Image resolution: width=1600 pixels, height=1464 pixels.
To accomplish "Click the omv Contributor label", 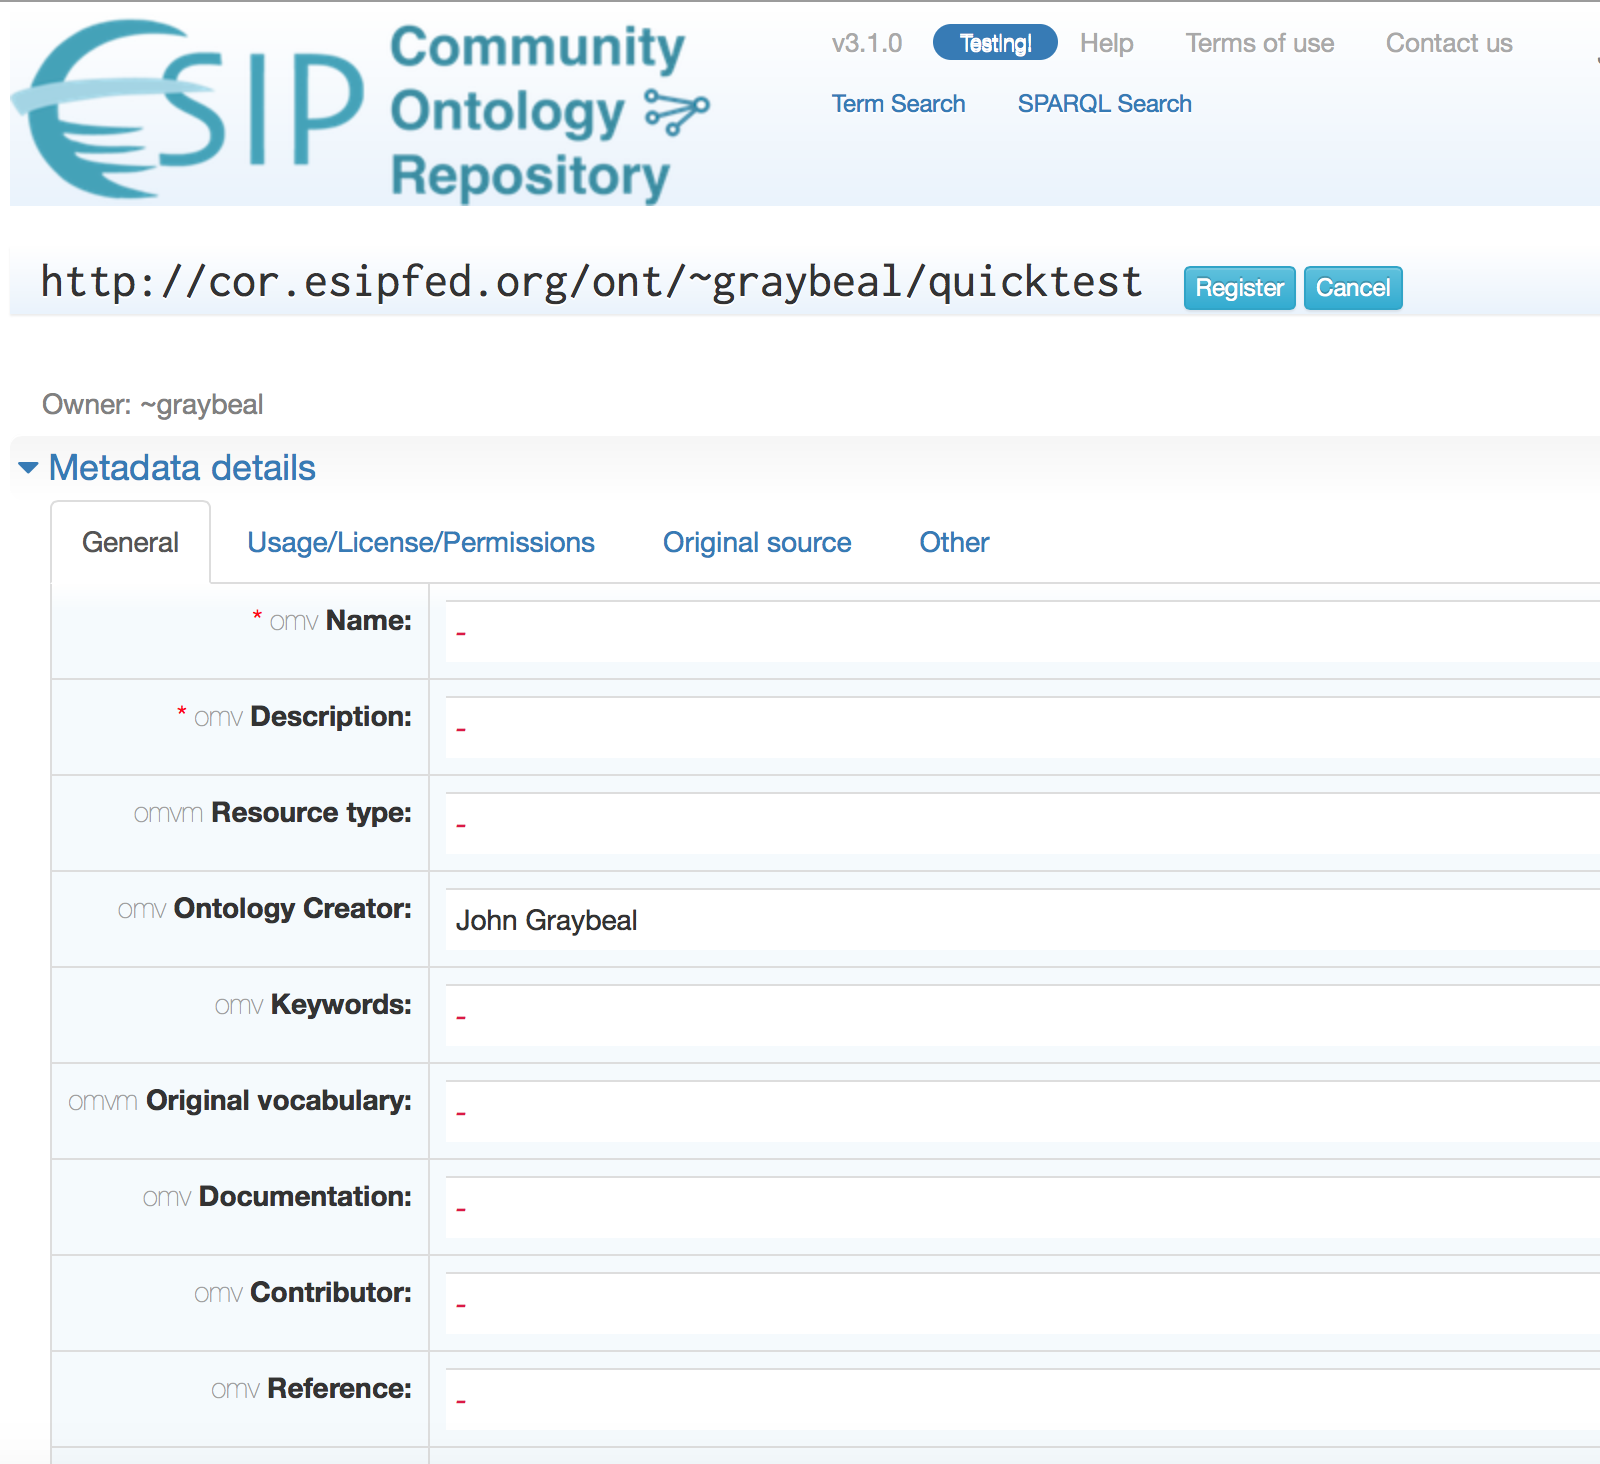I will tap(303, 1293).
